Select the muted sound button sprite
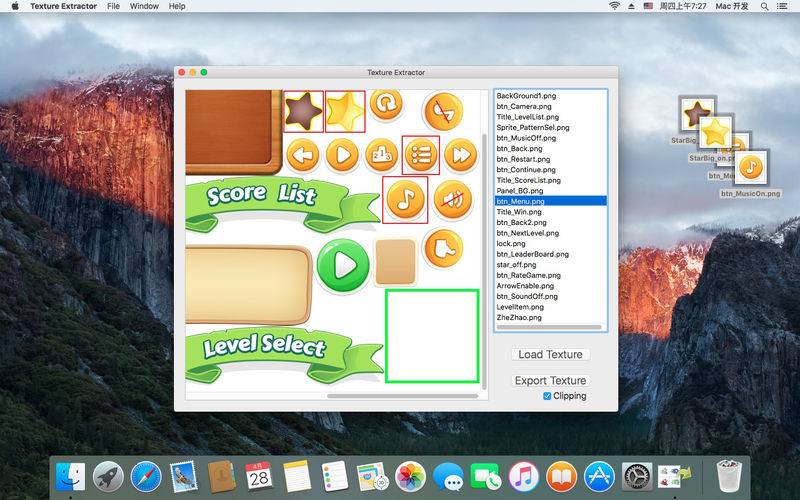Screen dimensions: 800x500 (x=453, y=199)
